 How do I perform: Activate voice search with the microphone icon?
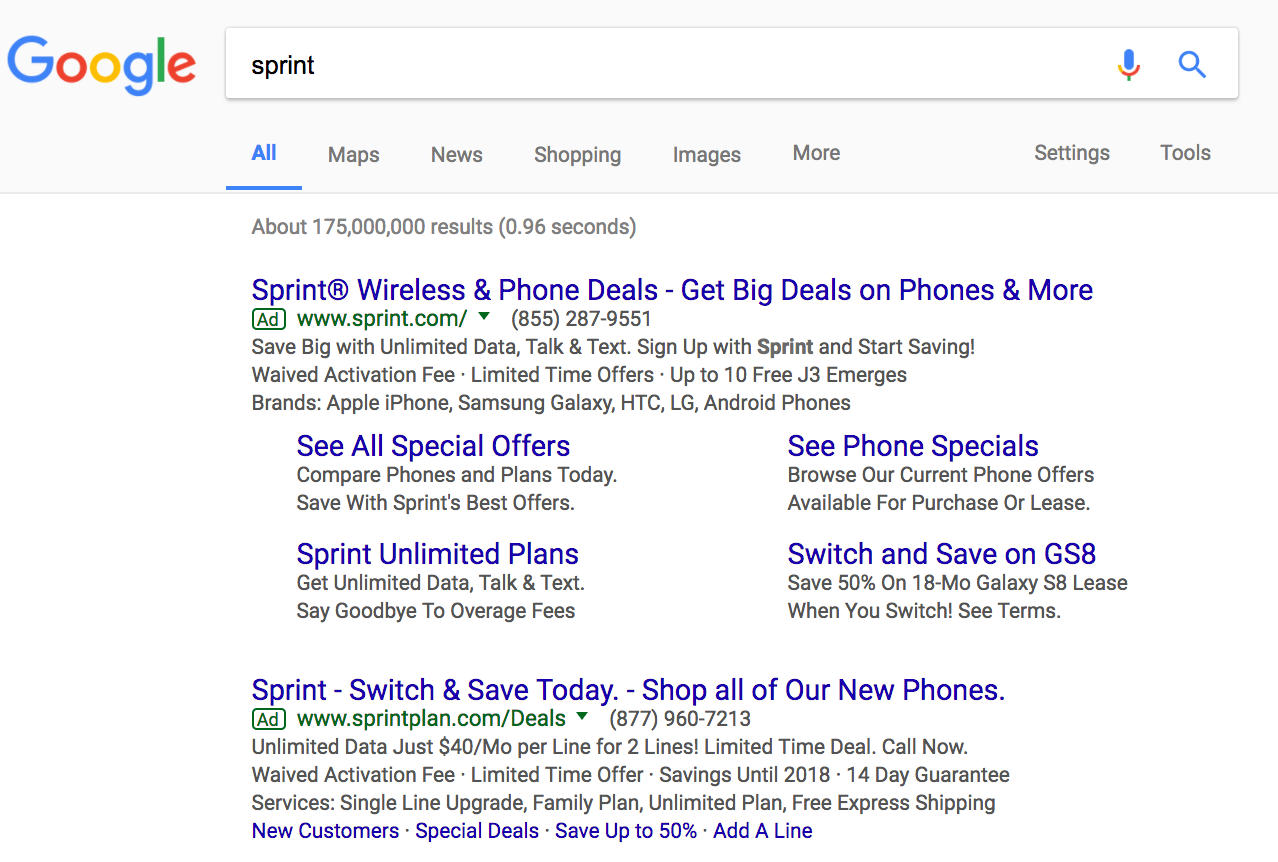[1129, 64]
